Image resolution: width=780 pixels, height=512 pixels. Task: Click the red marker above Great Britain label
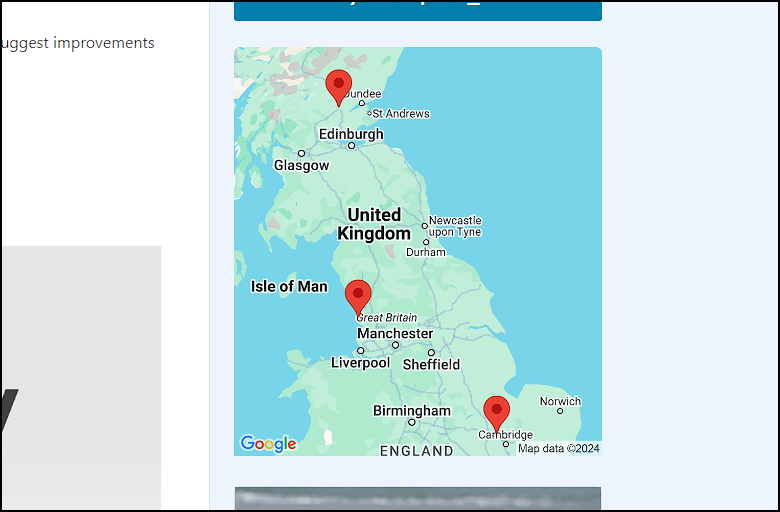coord(358,295)
